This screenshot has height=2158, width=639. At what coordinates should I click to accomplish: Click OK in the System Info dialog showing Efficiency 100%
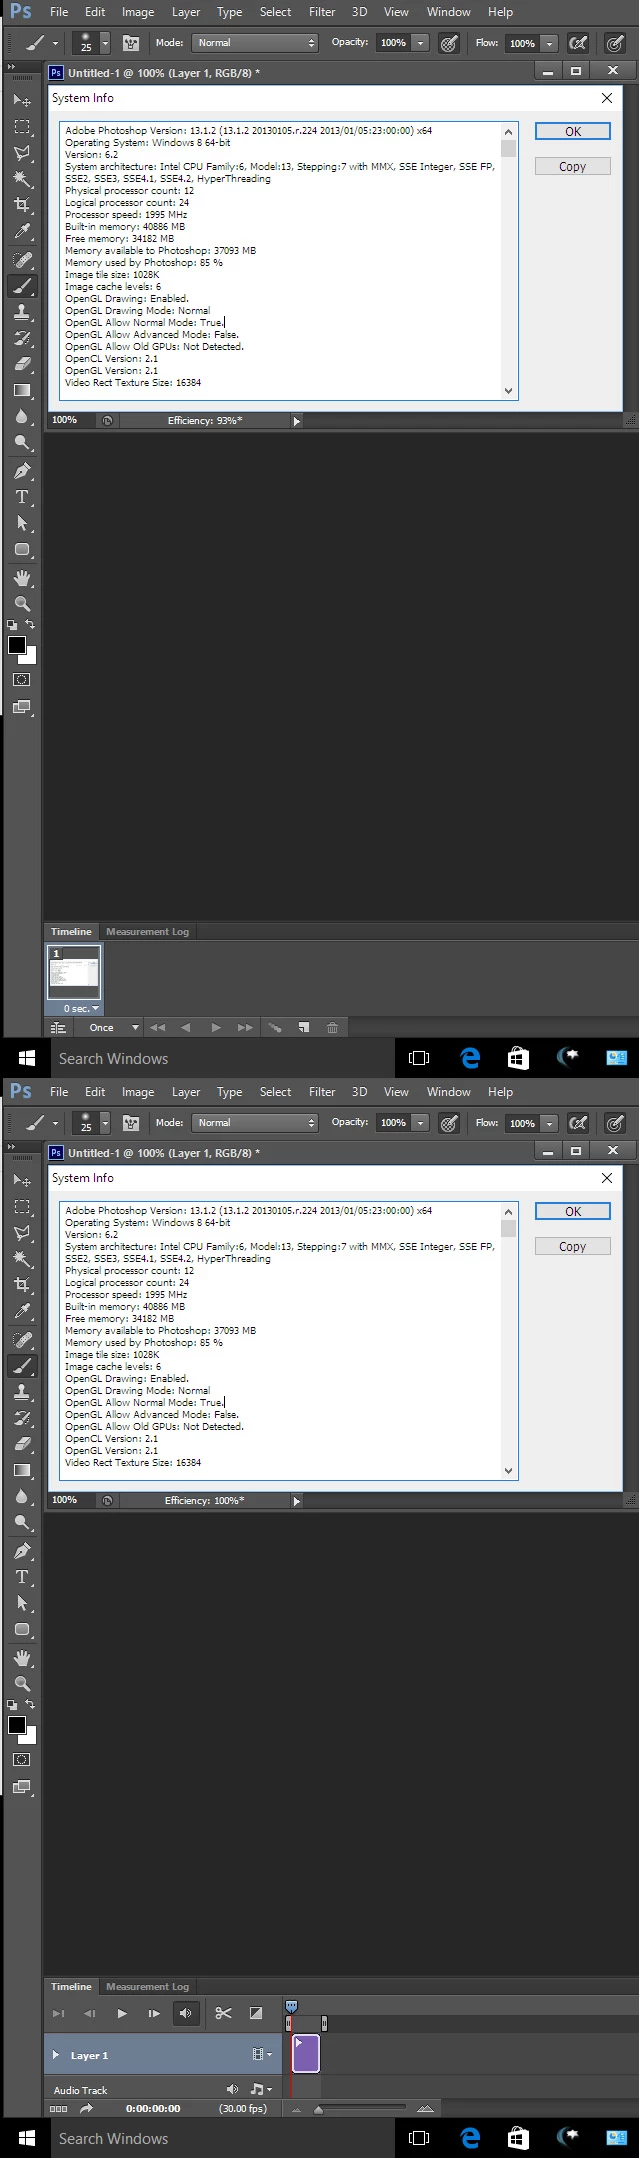pos(573,1211)
